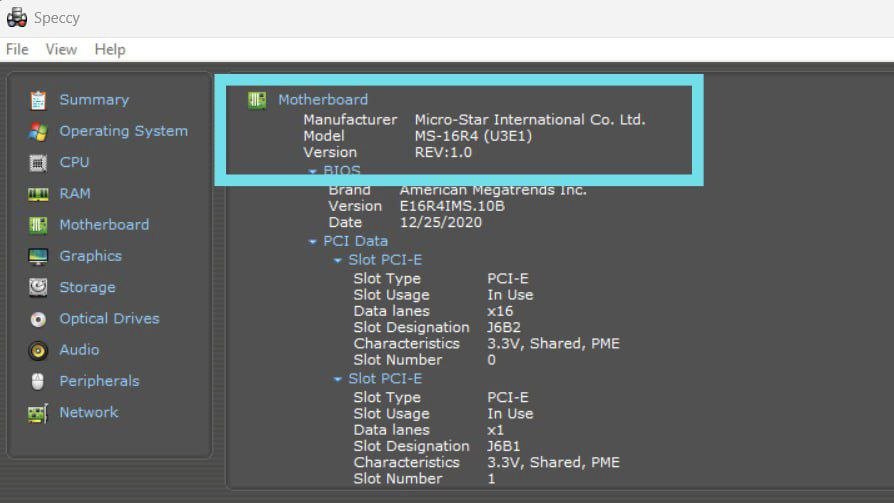Viewport: 894px width, 503px height.
Task: Select Motherboard in the sidebar
Action: [x=104, y=225]
